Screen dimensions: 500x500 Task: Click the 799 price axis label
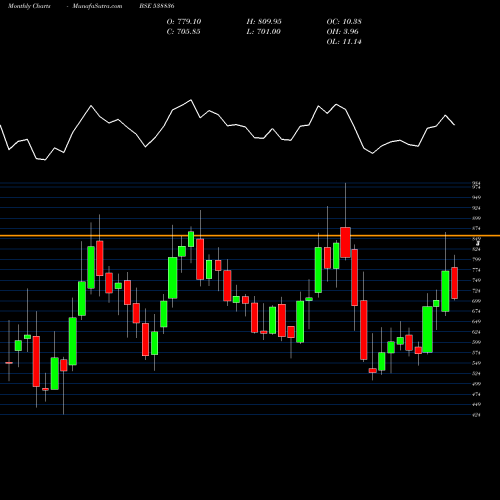[477, 259]
